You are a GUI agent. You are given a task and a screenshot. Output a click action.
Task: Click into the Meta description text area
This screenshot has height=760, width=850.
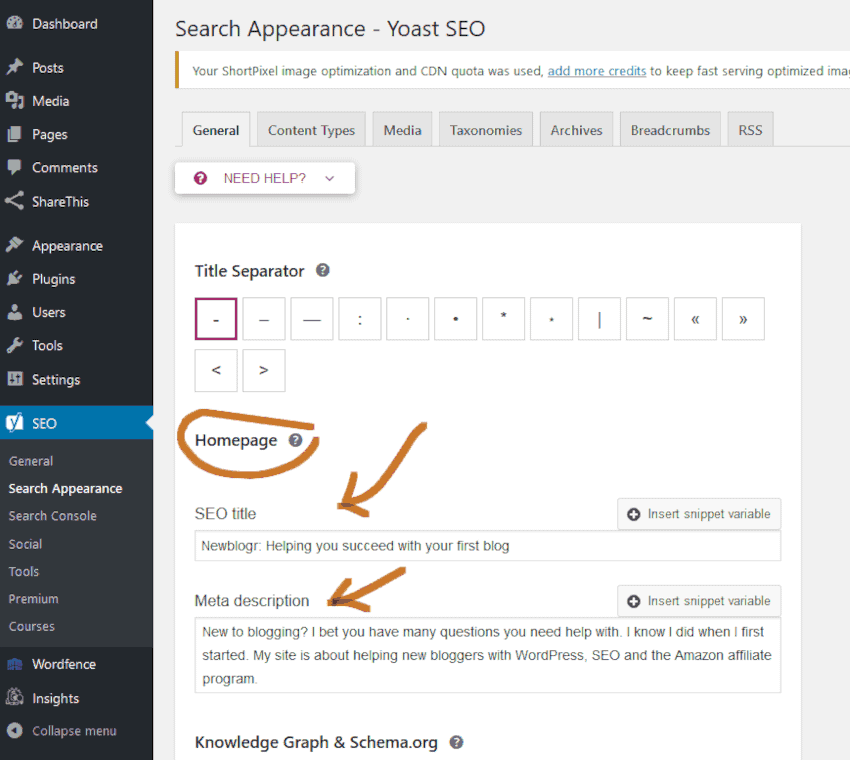point(487,655)
